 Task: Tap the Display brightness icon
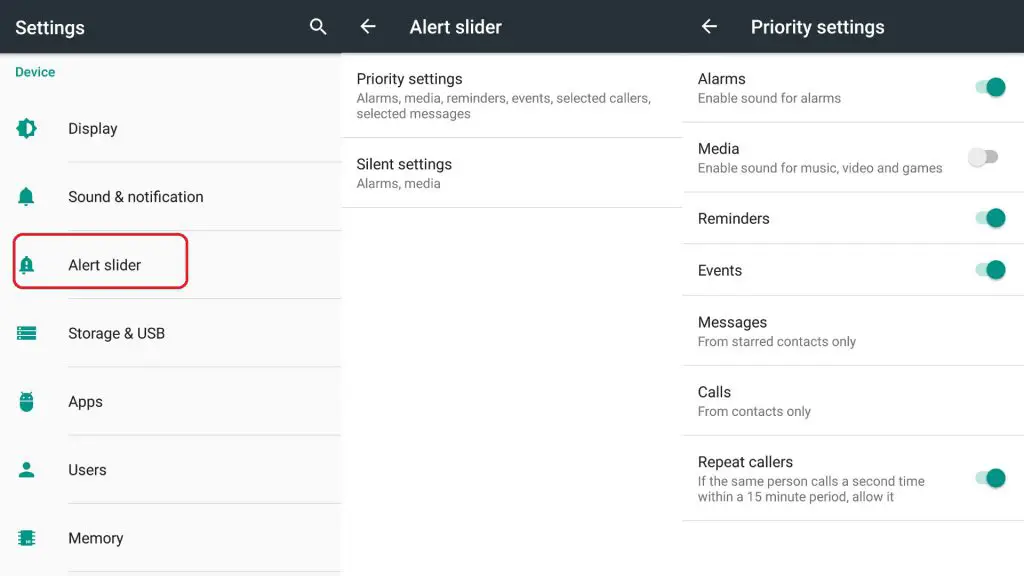click(x=27, y=129)
